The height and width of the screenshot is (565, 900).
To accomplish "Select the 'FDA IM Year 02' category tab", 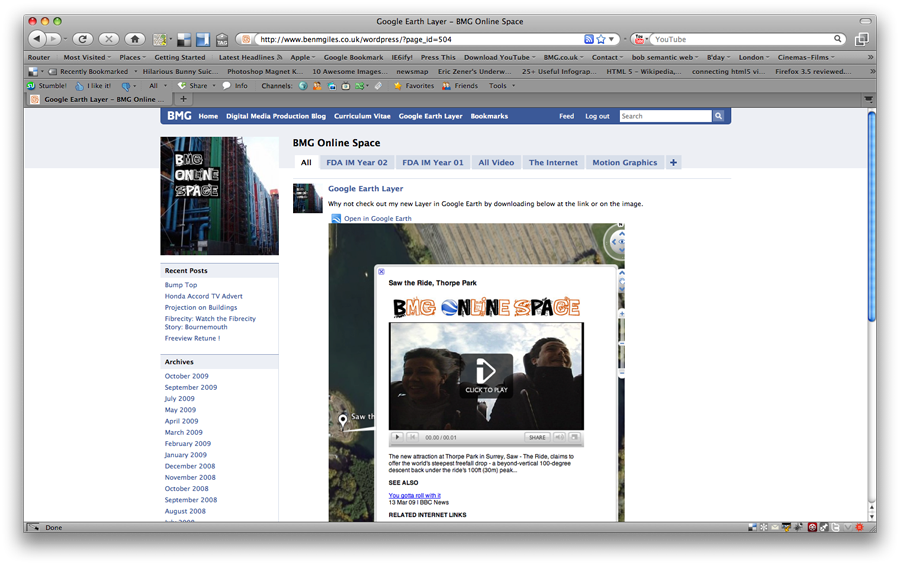I will (x=357, y=162).
